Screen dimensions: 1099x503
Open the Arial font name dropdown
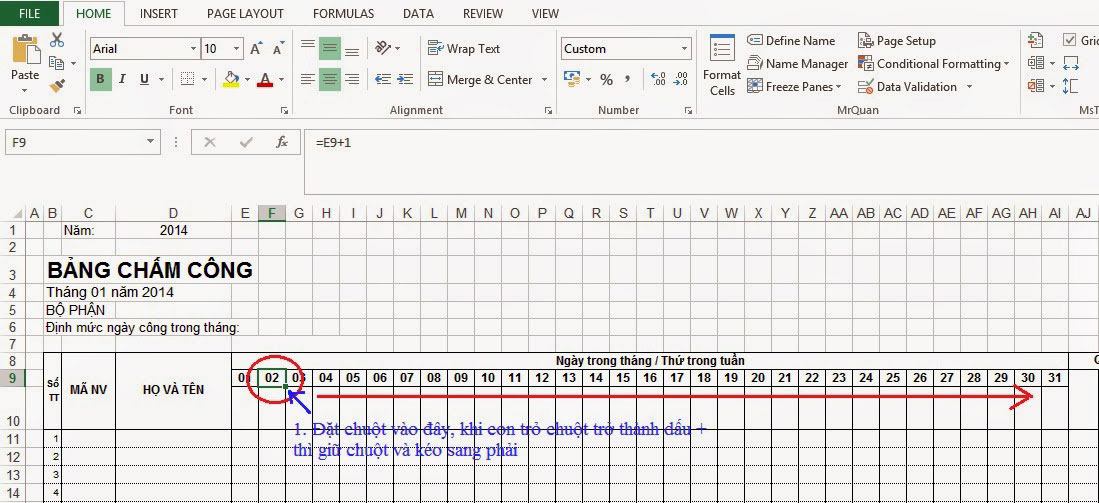[193, 49]
